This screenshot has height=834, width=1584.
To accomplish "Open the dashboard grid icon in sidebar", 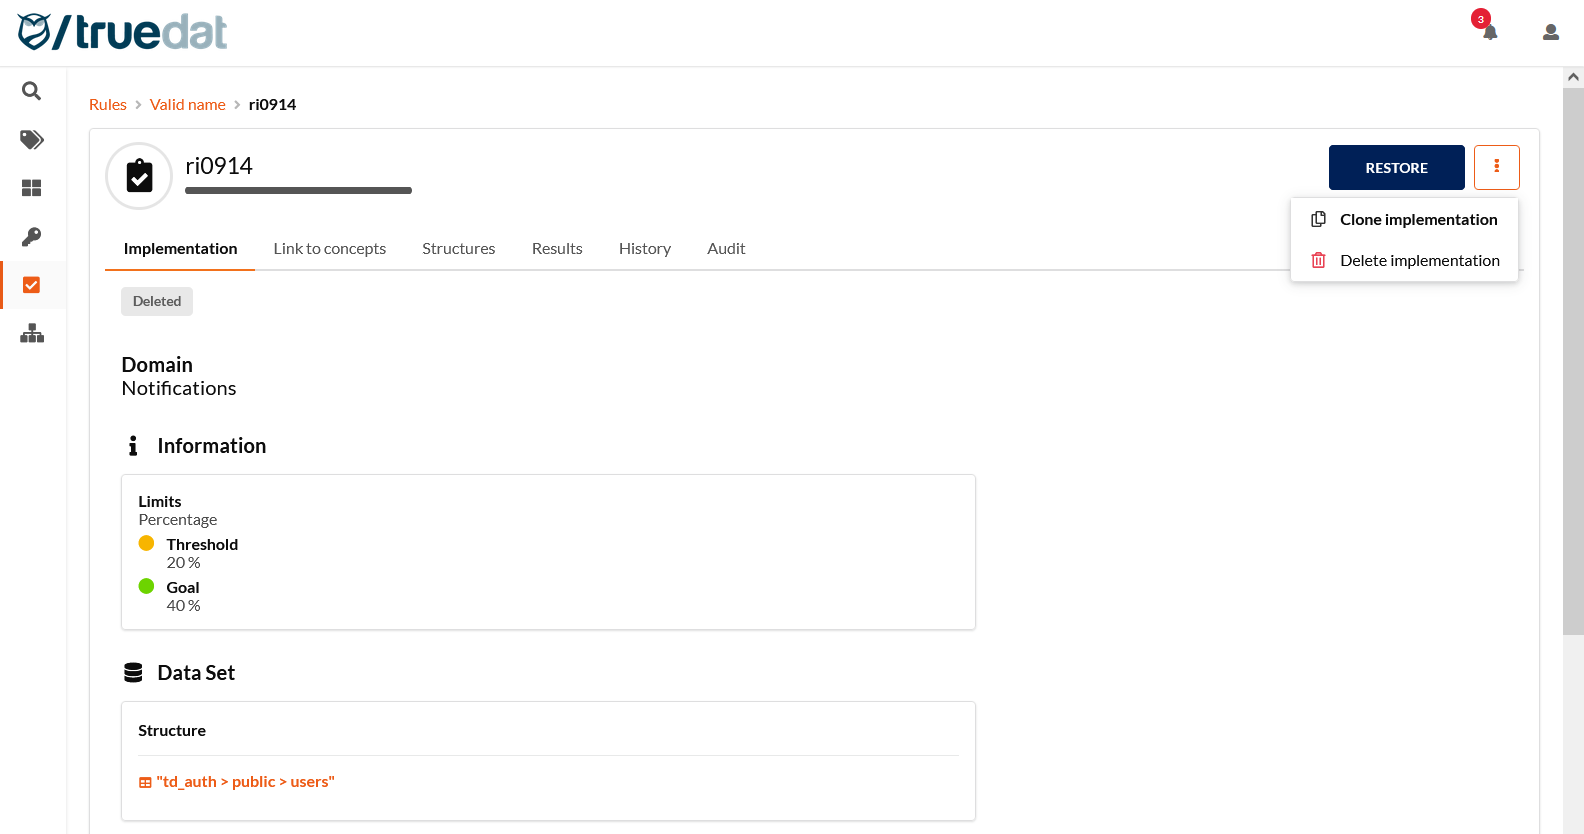I will [x=32, y=188].
